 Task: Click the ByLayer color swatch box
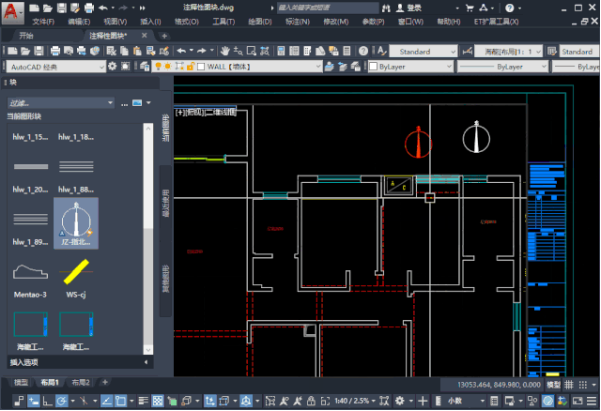373,67
